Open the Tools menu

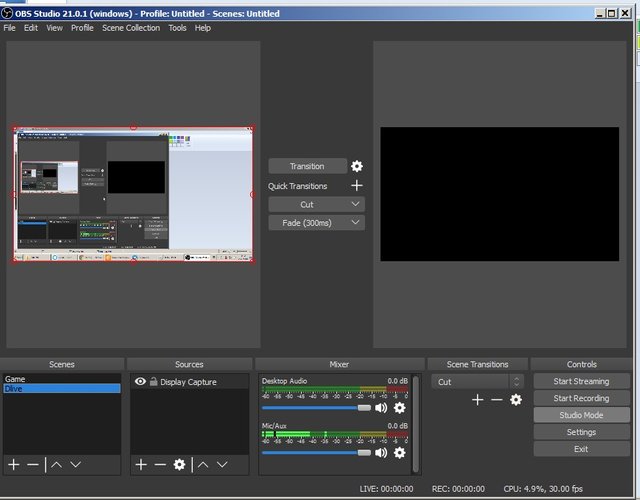[178, 28]
